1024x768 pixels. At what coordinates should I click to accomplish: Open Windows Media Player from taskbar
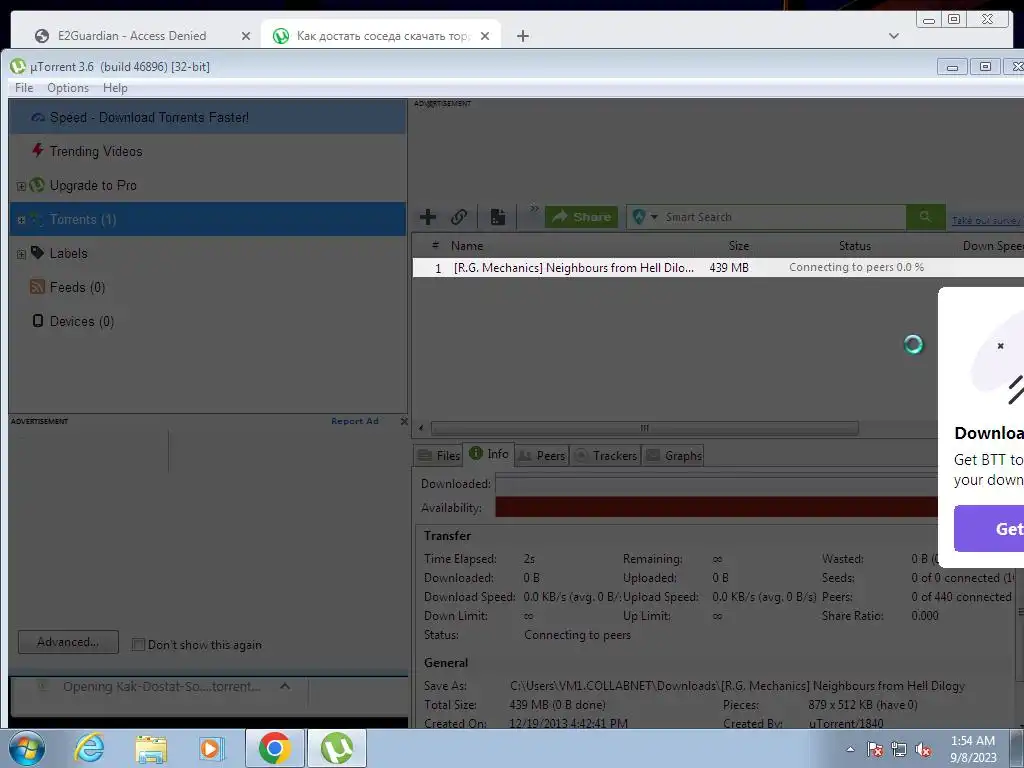[211, 748]
